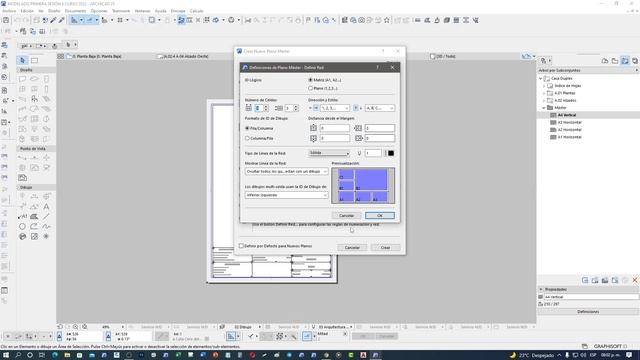Select the Text tool (A icon)

pyautogui.click(x=46, y=207)
